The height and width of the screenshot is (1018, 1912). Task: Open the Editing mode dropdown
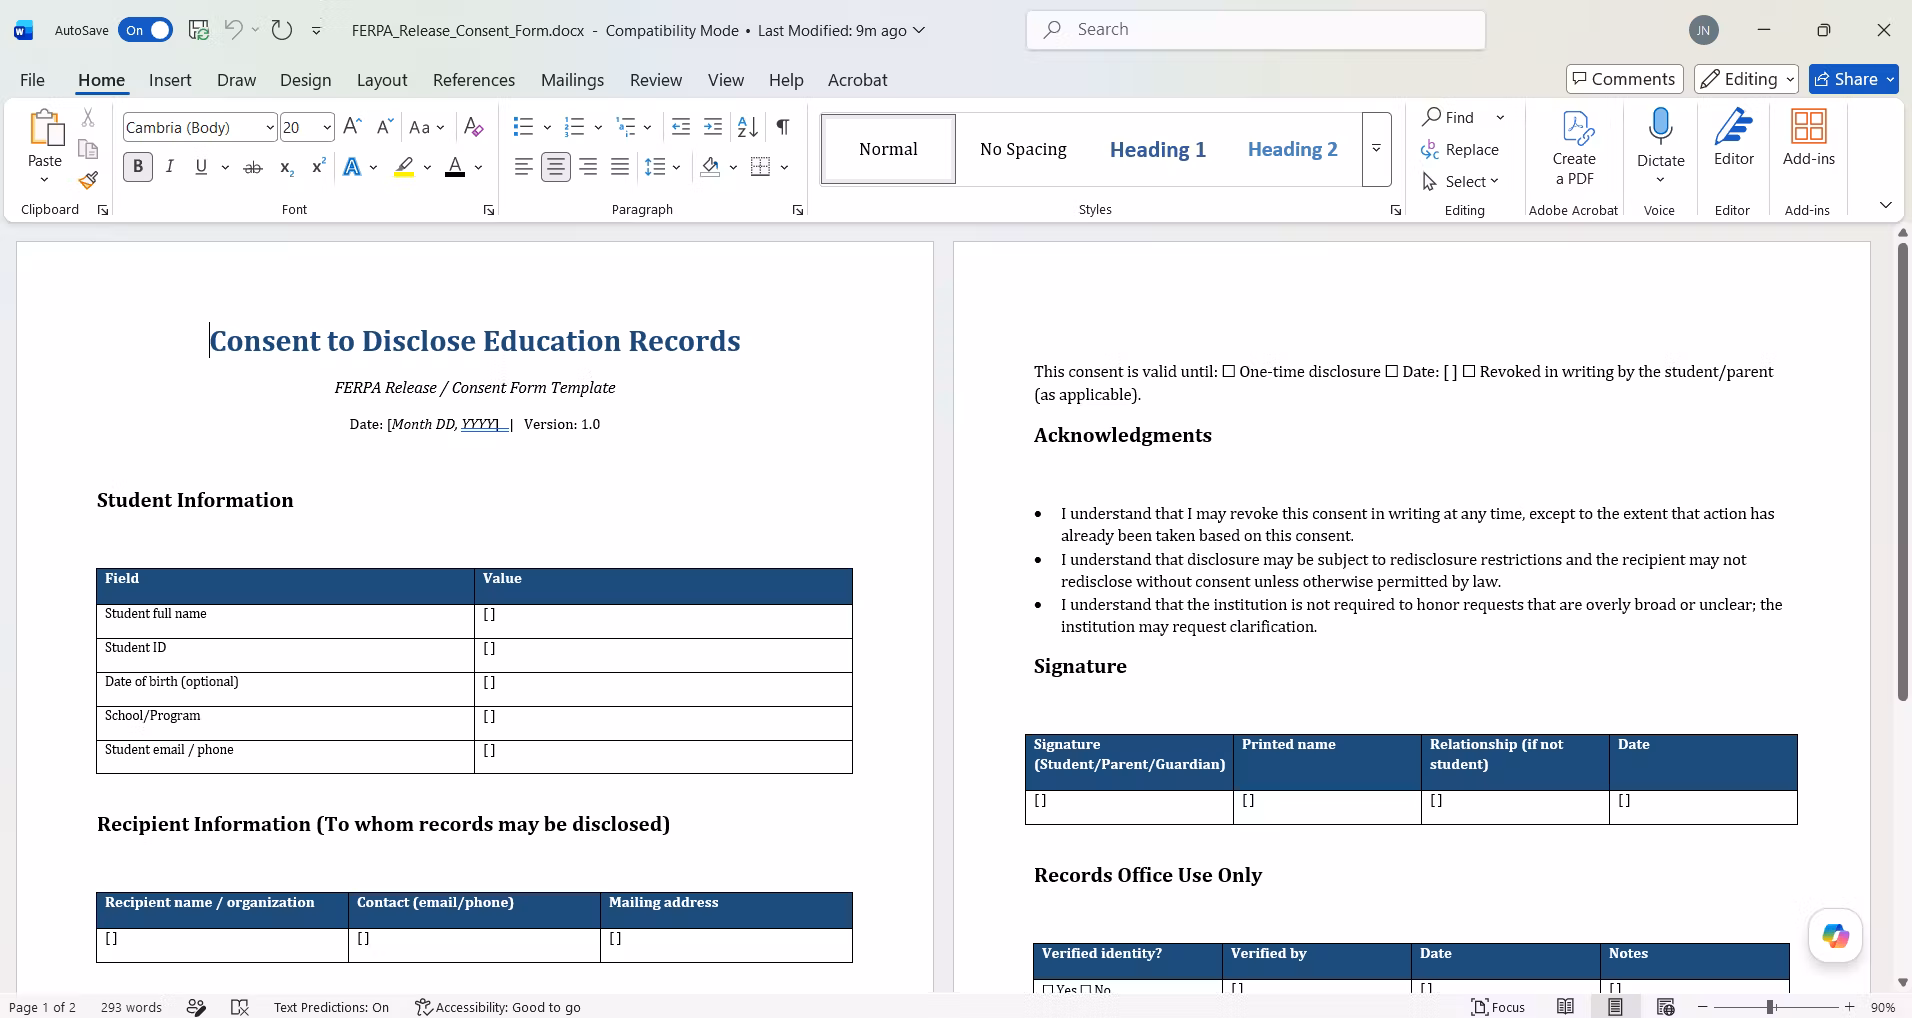tap(1746, 79)
